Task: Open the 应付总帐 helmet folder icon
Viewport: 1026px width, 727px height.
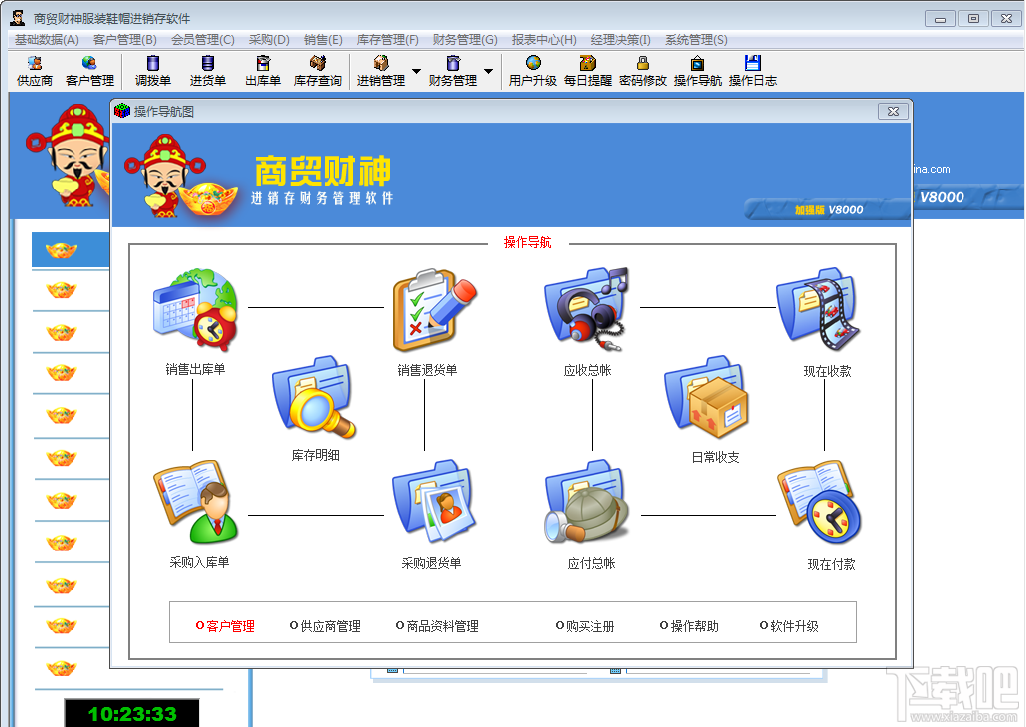Action: pos(586,503)
